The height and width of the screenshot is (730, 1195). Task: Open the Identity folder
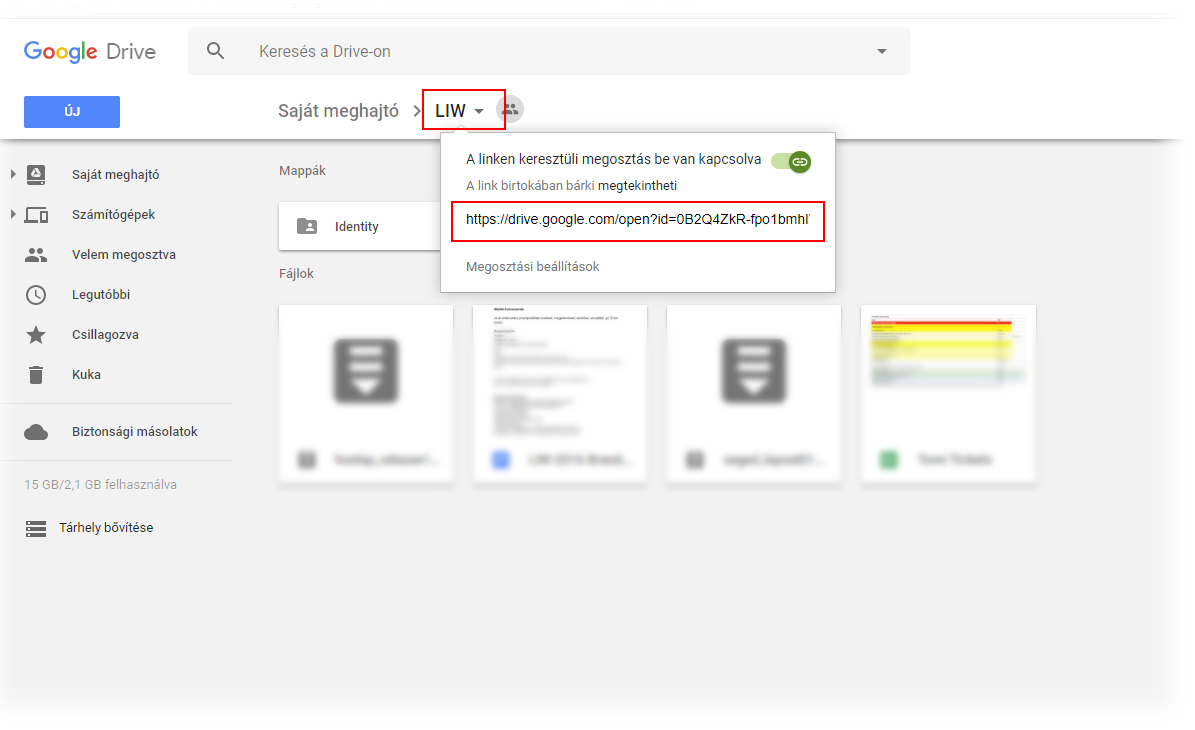[x=358, y=227]
